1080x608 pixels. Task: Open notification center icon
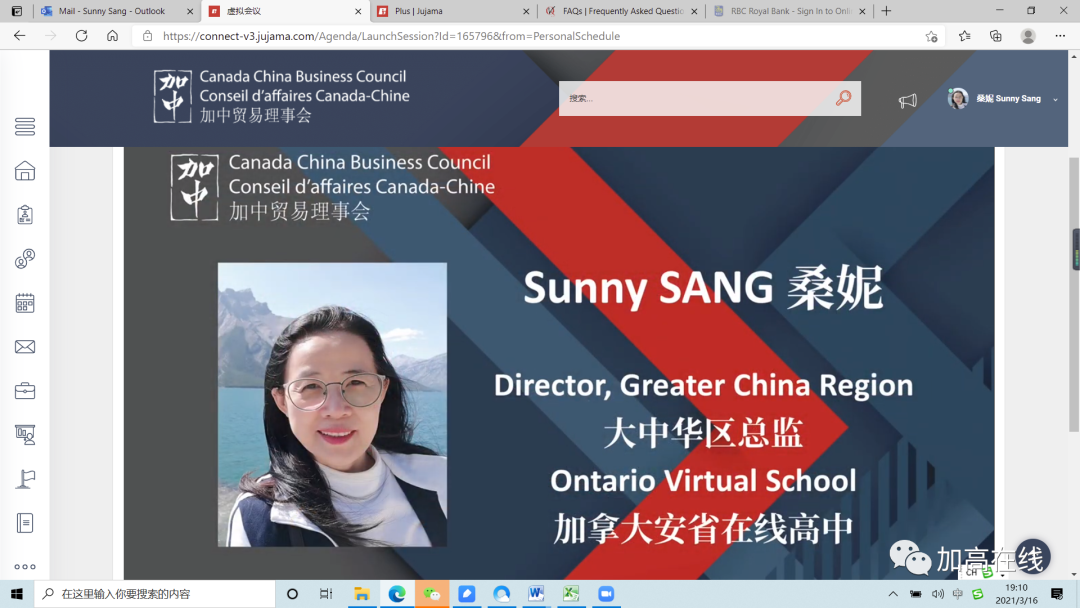(x=1057, y=594)
